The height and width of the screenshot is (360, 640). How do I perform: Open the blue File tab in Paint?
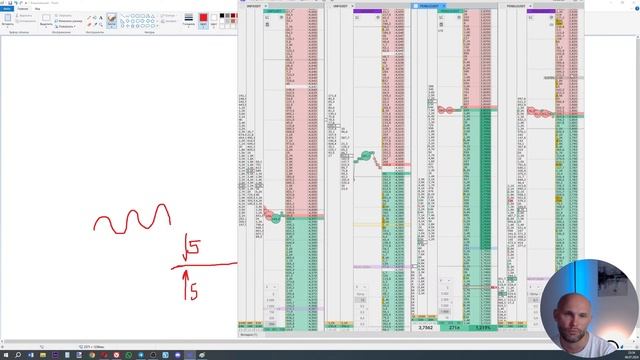(7, 9)
